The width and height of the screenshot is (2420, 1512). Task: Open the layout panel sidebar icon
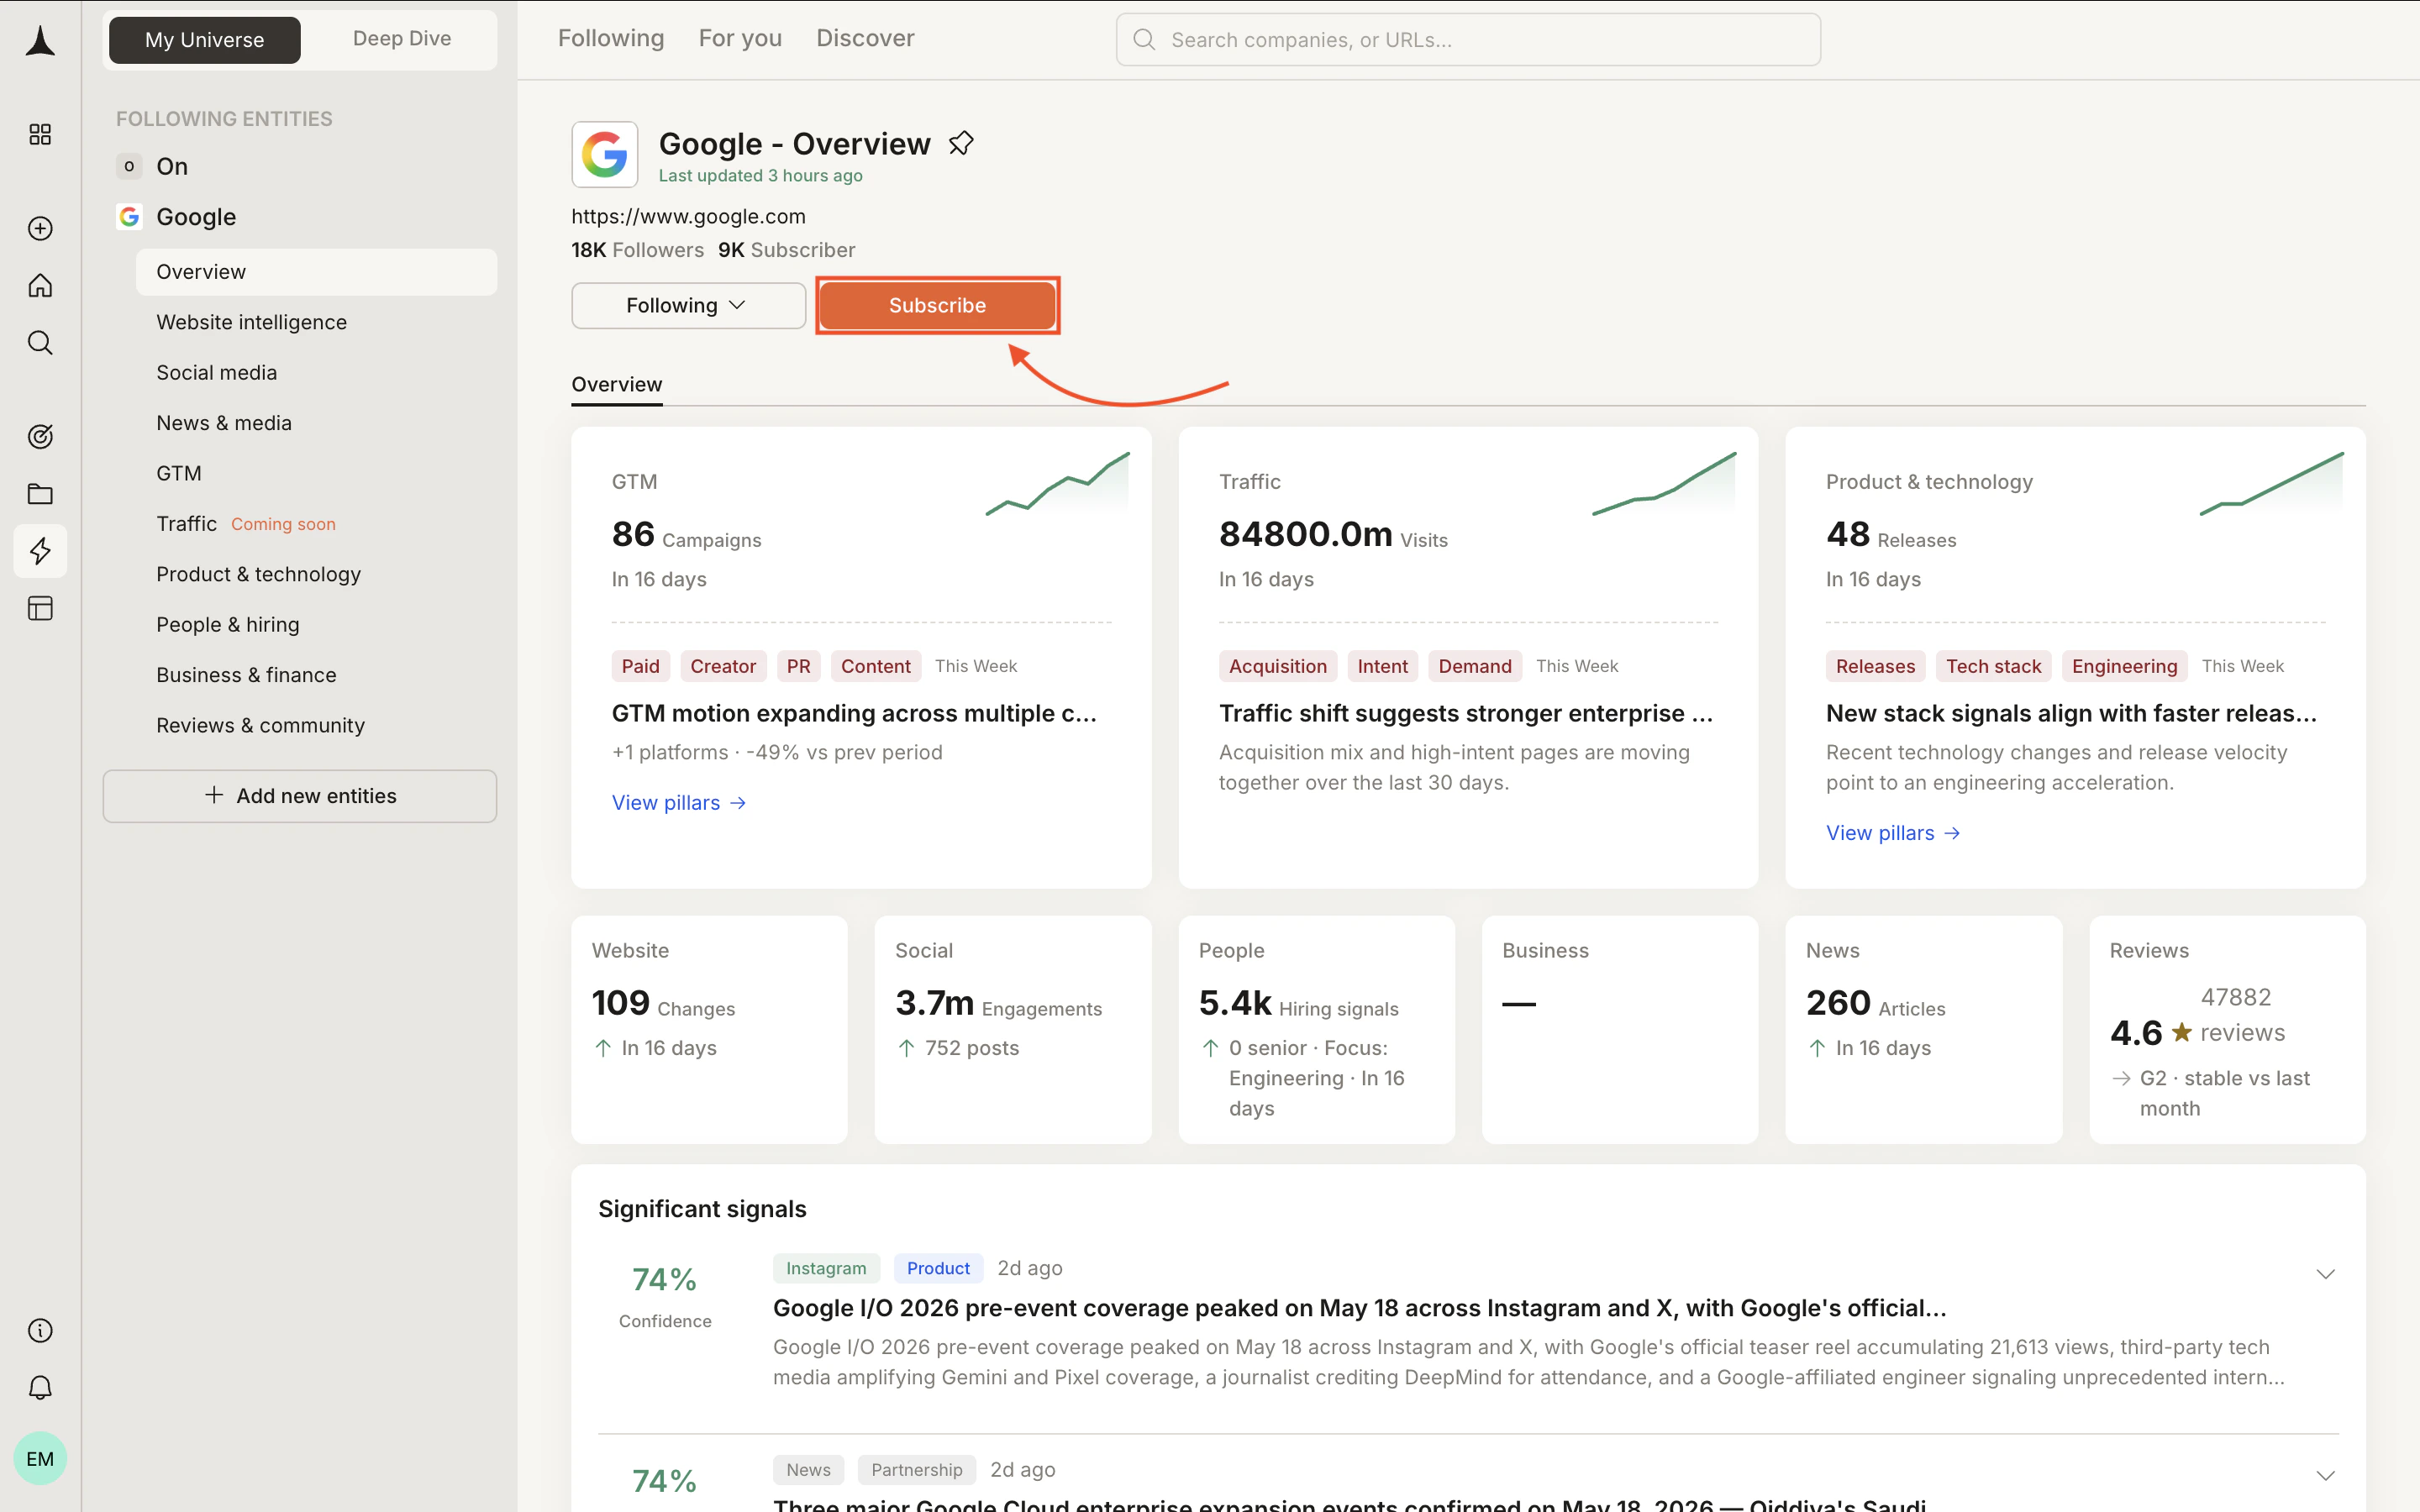40,608
